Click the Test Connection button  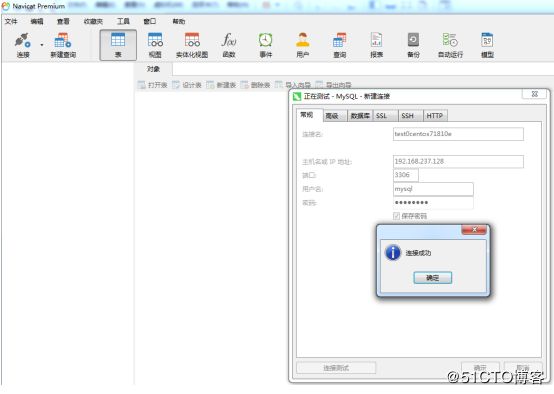[x=336, y=368]
